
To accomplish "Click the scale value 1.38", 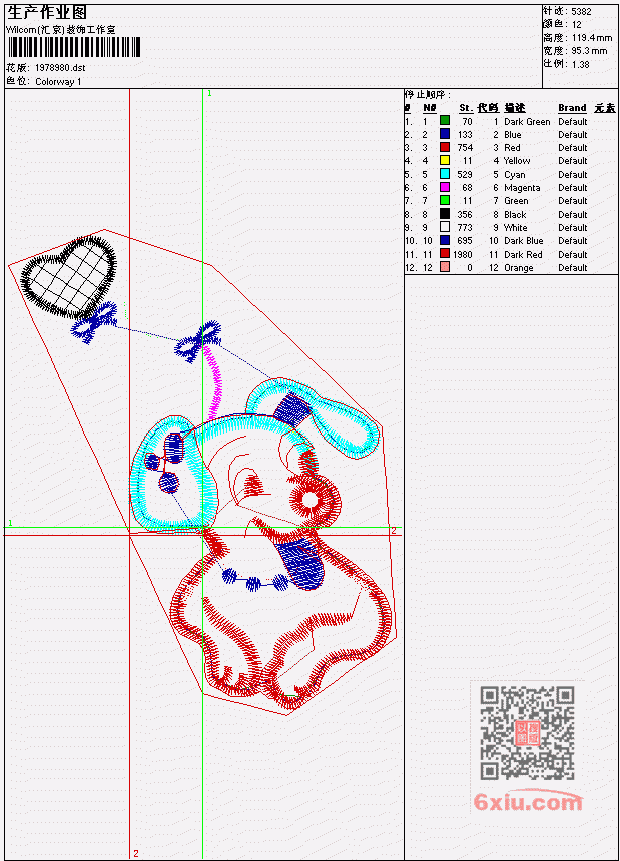I will coord(580,64).
